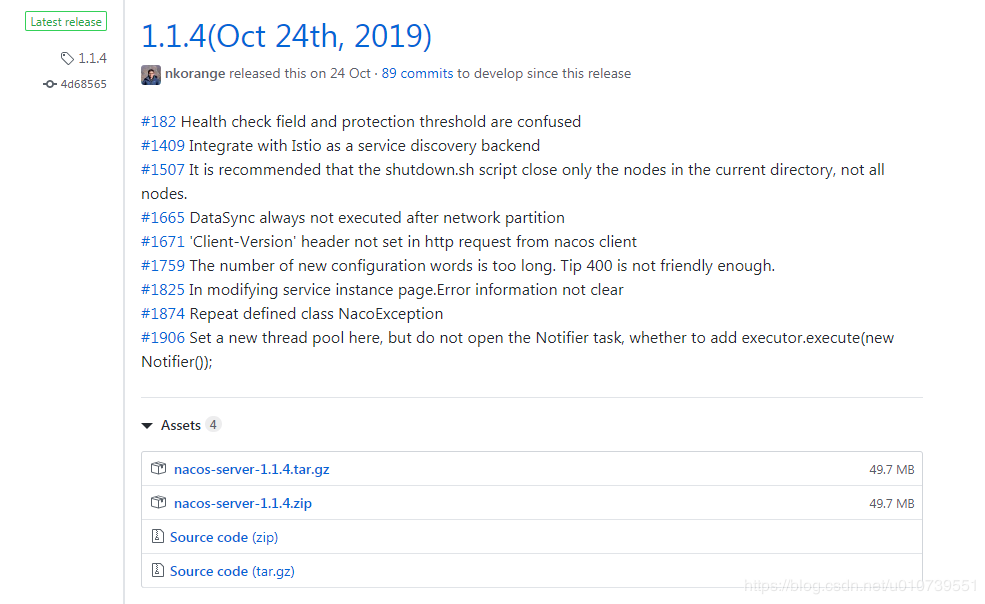
Task: Download nacos-server-1.1.4.zip
Action: pyautogui.click(x=242, y=503)
